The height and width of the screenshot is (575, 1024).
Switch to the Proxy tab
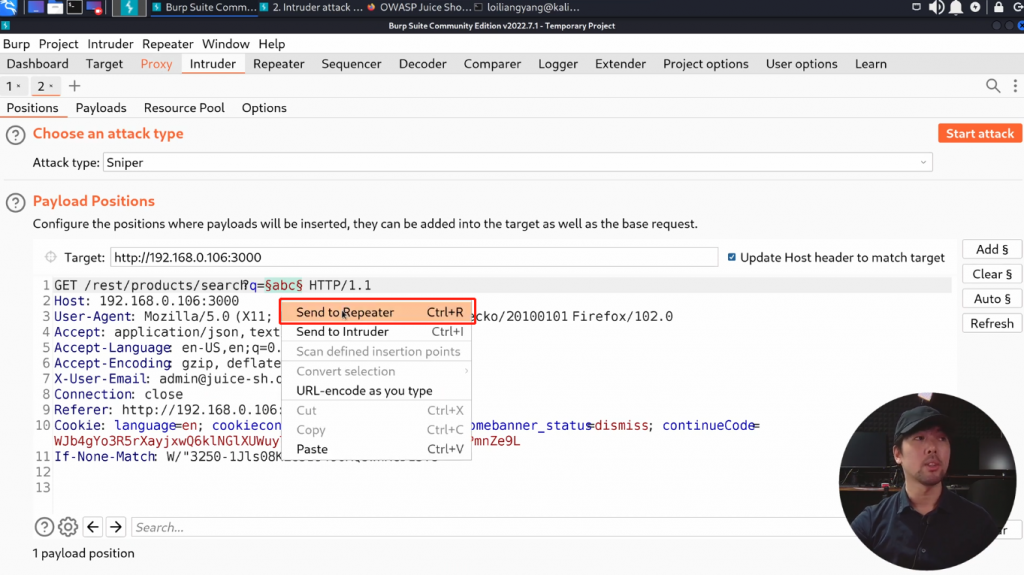pyautogui.click(x=156, y=64)
